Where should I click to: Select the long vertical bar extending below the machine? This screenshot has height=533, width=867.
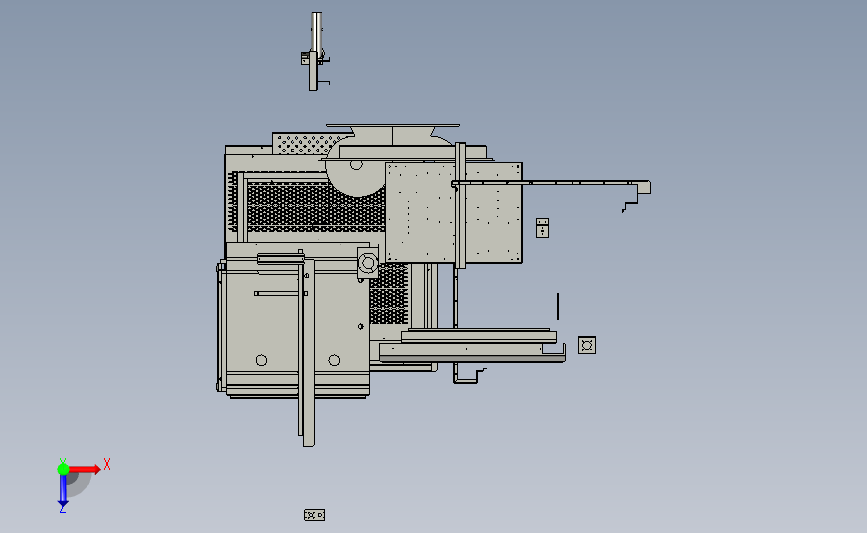(x=308, y=352)
